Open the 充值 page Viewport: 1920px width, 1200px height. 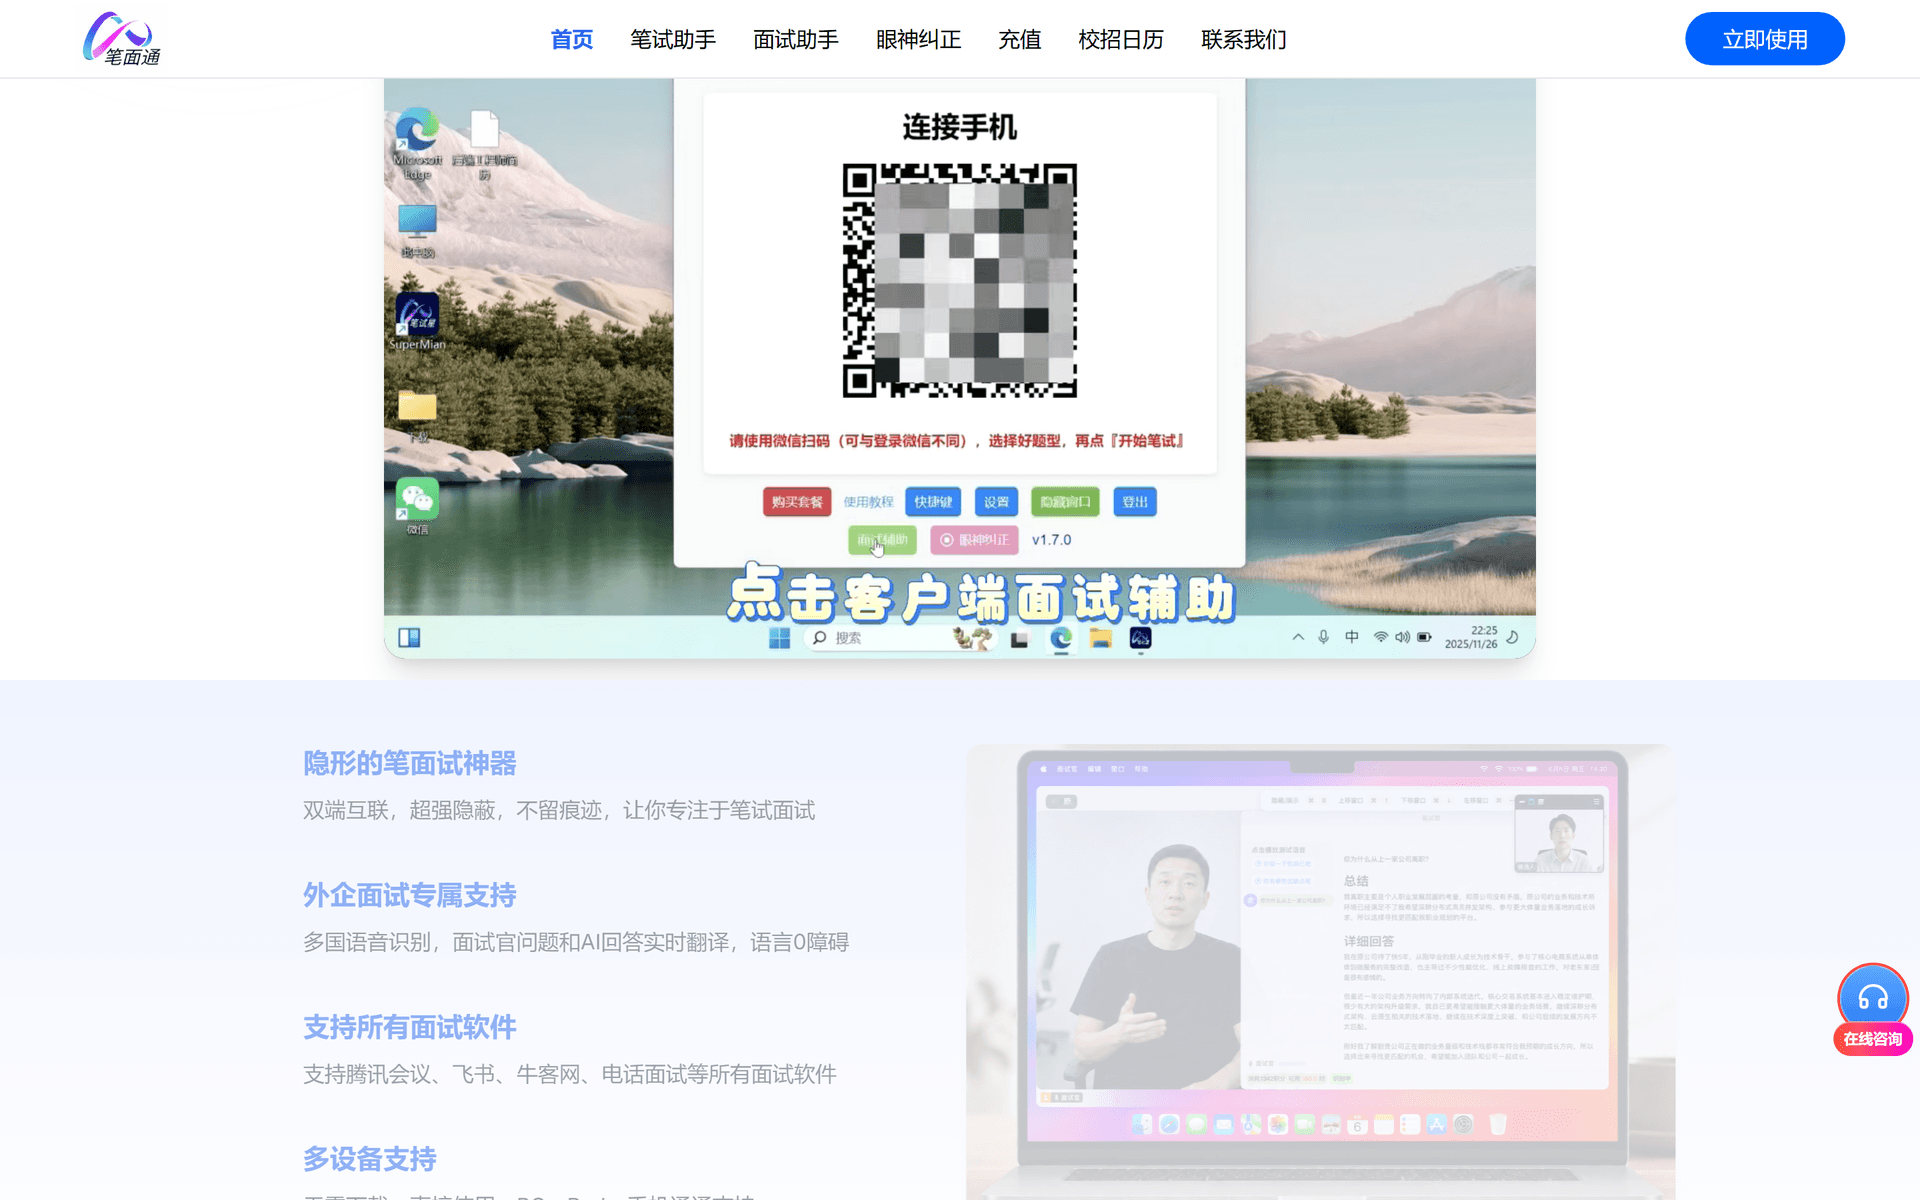(1020, 39)
